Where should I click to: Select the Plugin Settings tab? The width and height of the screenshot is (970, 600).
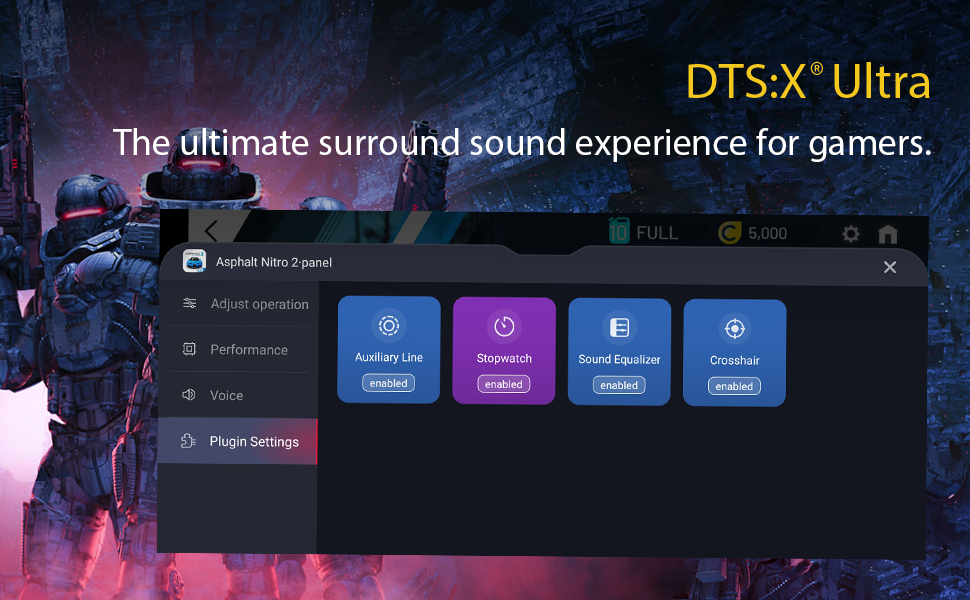(x=238, y=441)
